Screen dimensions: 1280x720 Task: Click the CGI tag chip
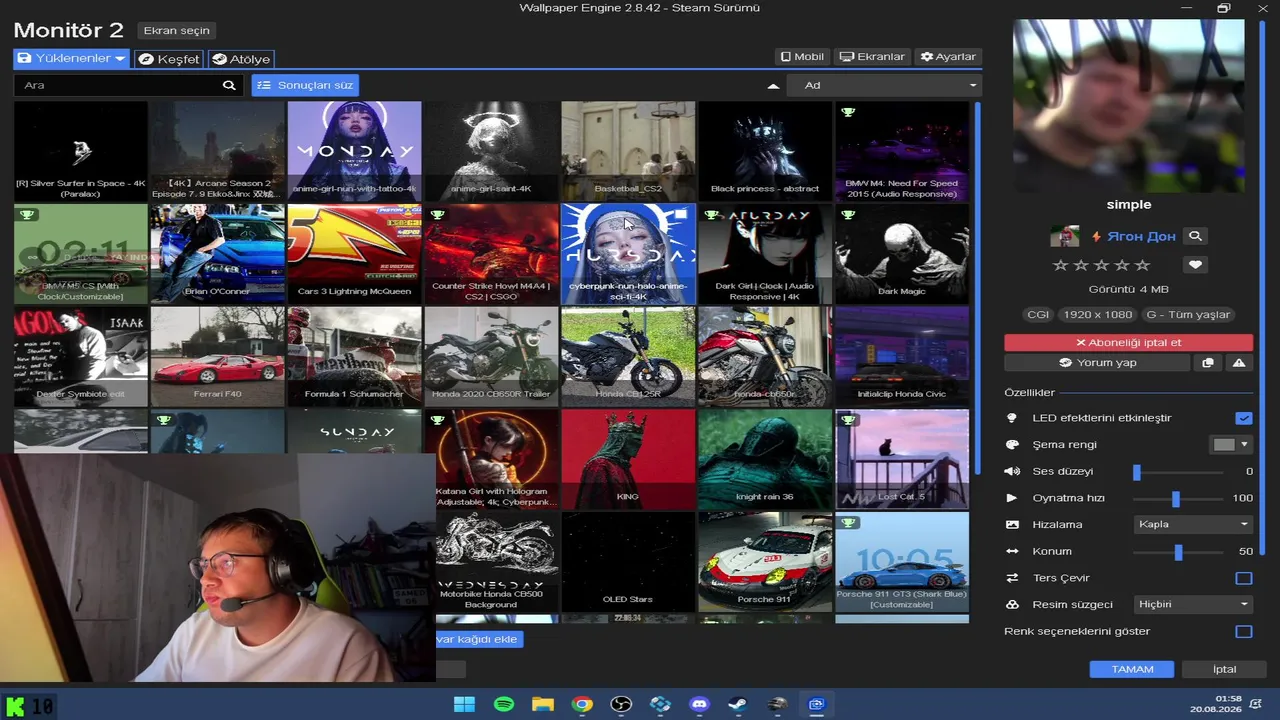point(1038,315)
